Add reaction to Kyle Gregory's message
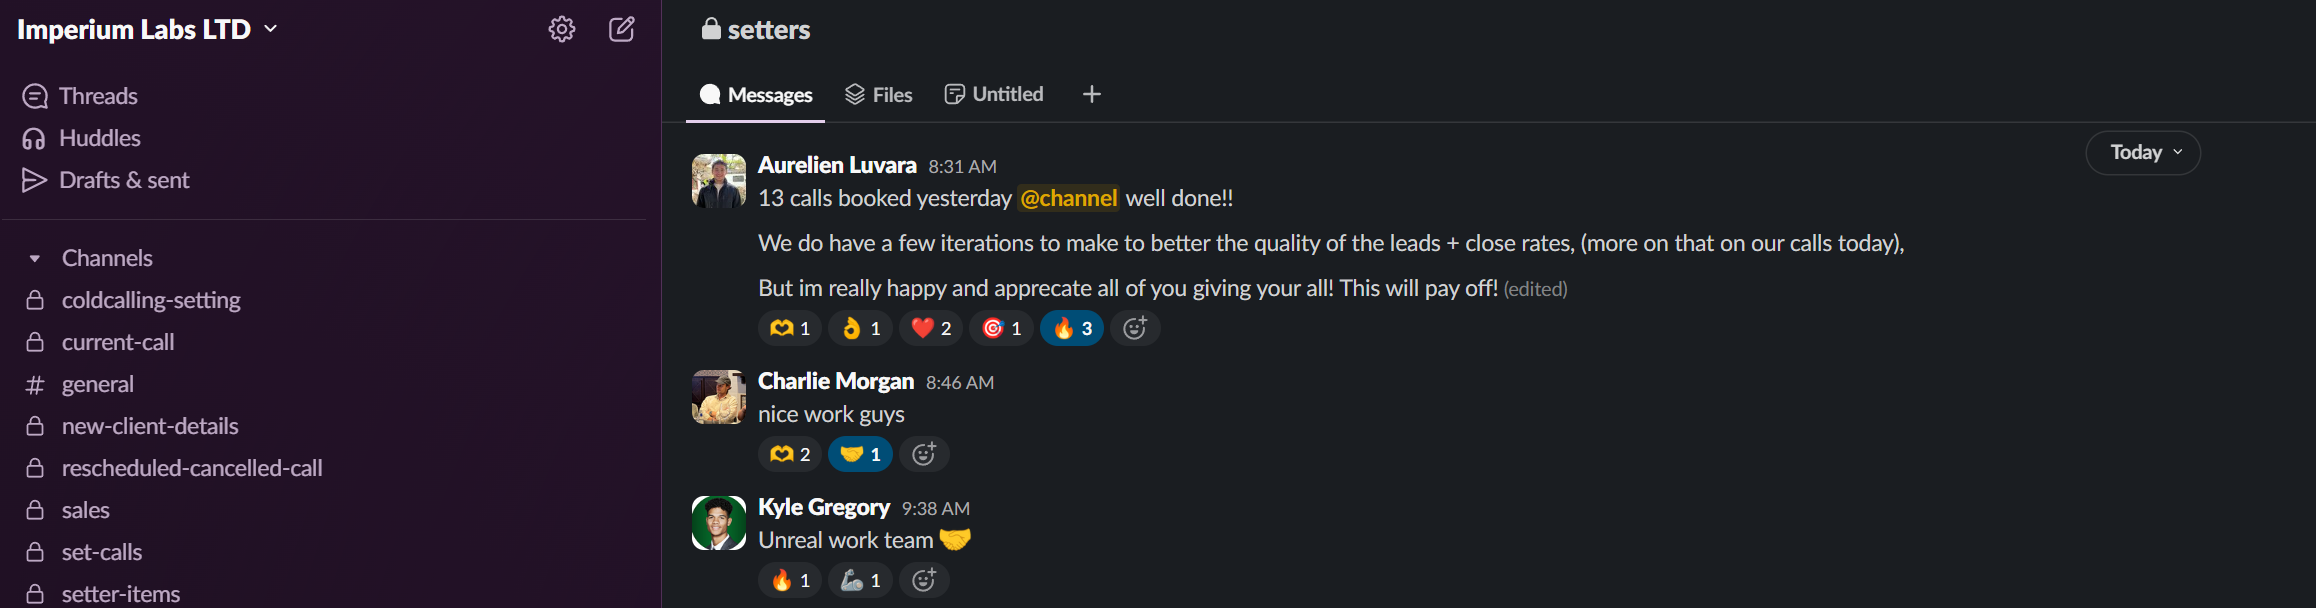The image size is (2316, 608). pos(924,580)
